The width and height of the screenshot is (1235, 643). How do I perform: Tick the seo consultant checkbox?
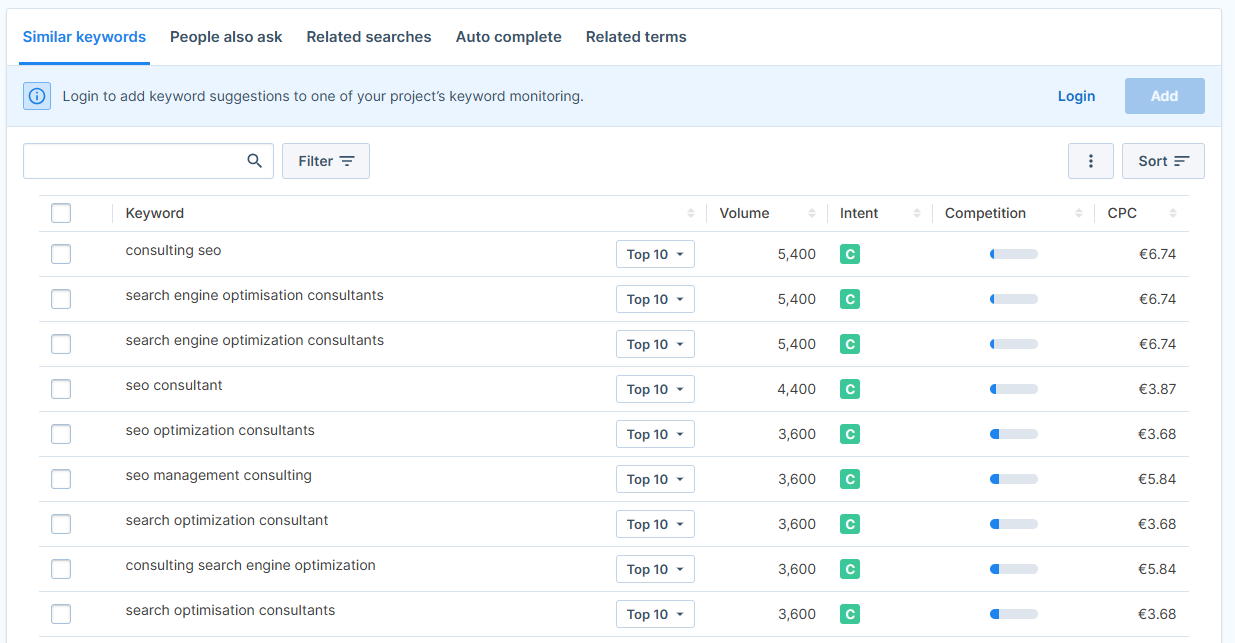pyautogui.click(x=61, y=389)
